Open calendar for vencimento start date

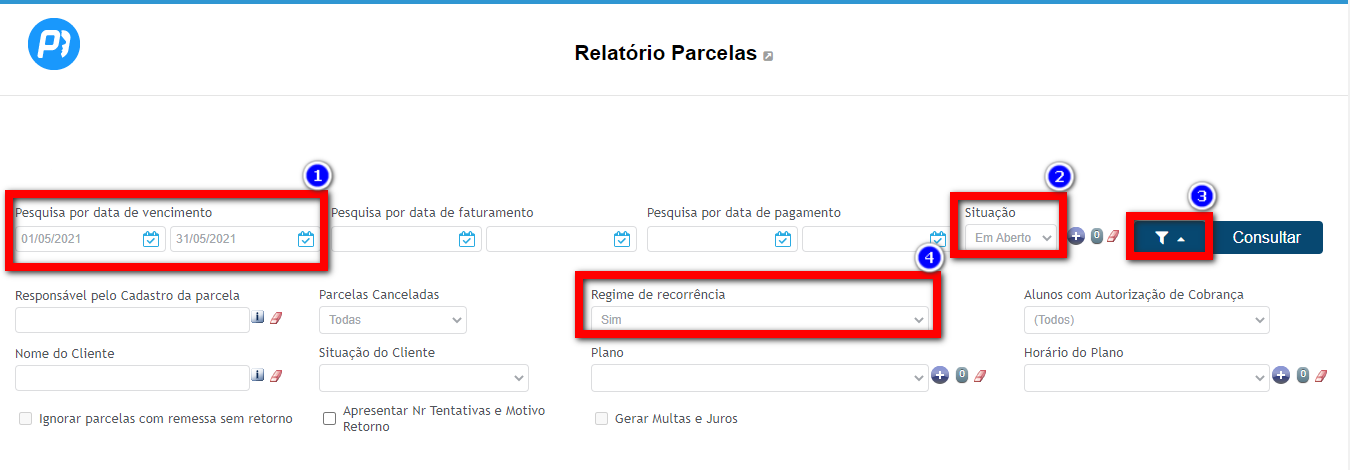[151, 239]
